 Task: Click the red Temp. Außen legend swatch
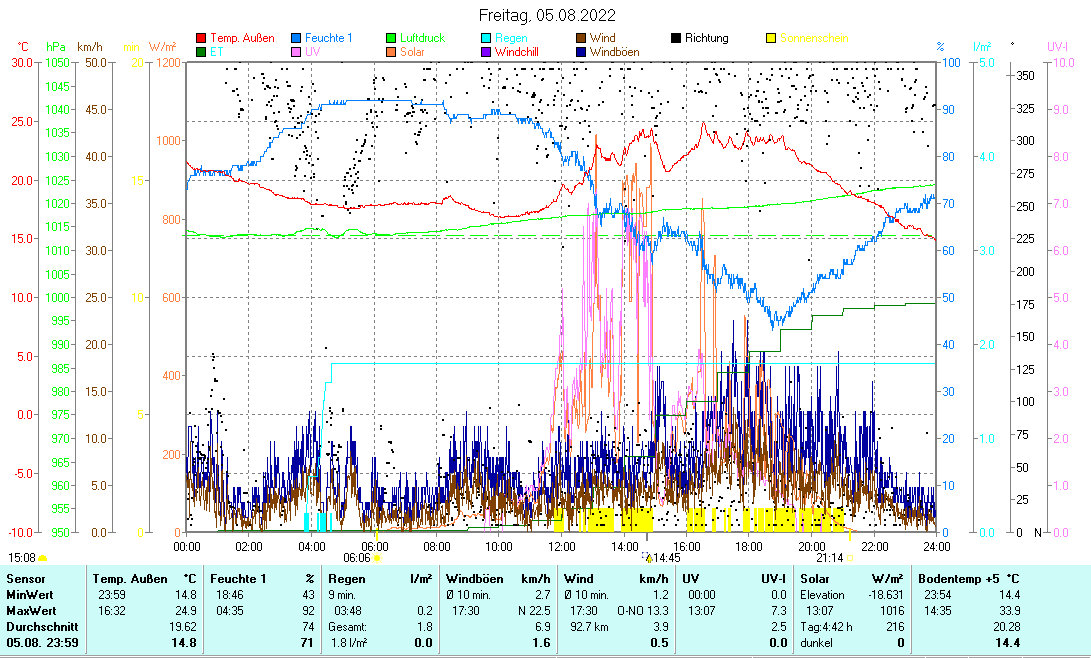coord(201,38)
